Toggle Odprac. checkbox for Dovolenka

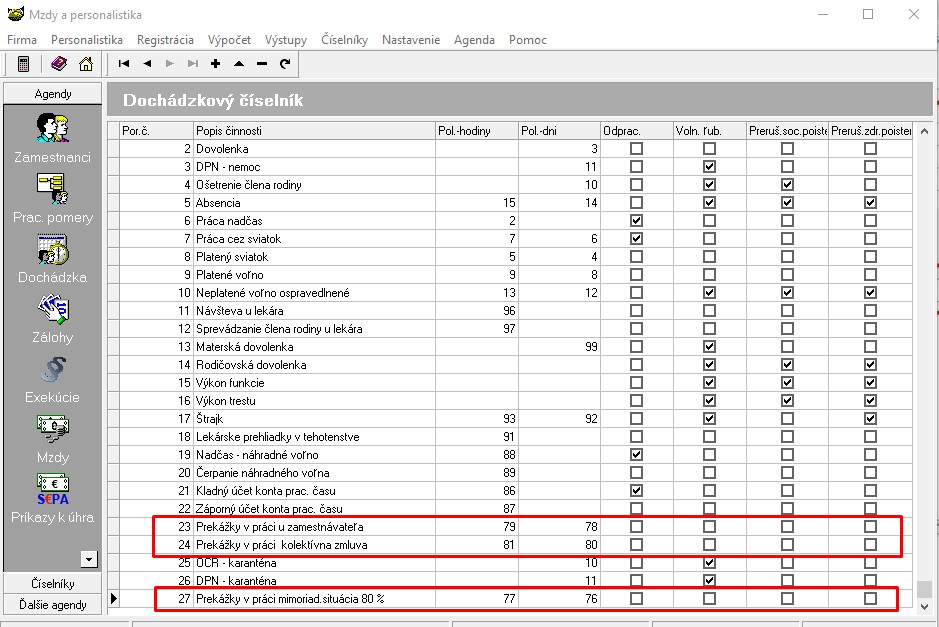[x=637, y=149]
